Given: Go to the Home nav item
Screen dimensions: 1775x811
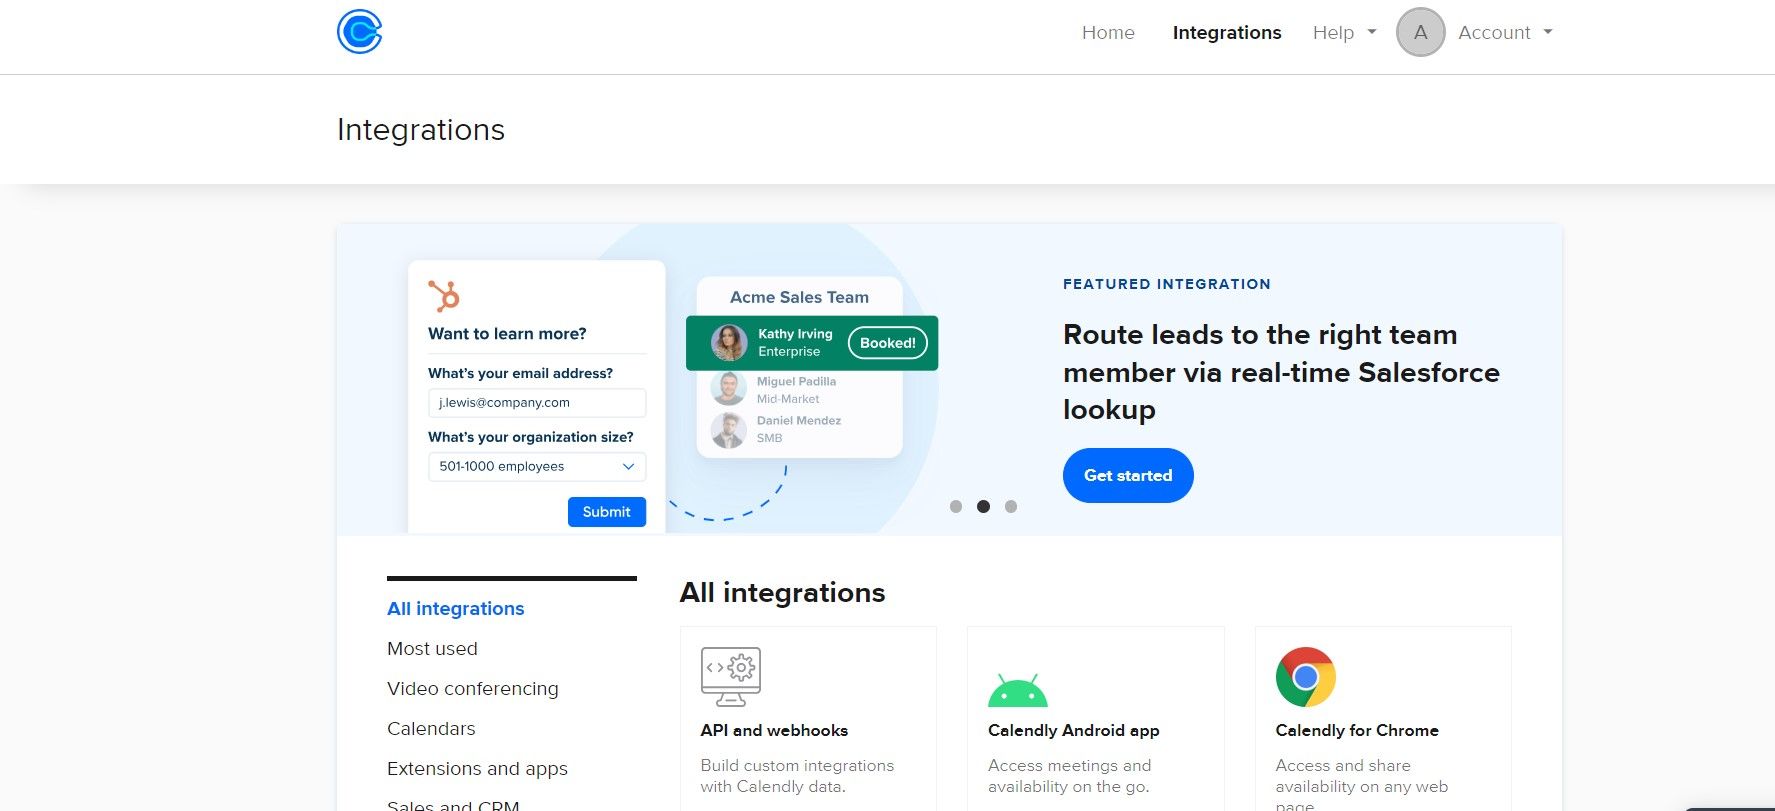Looking at the screenshot, I should tap(1108, 33).
